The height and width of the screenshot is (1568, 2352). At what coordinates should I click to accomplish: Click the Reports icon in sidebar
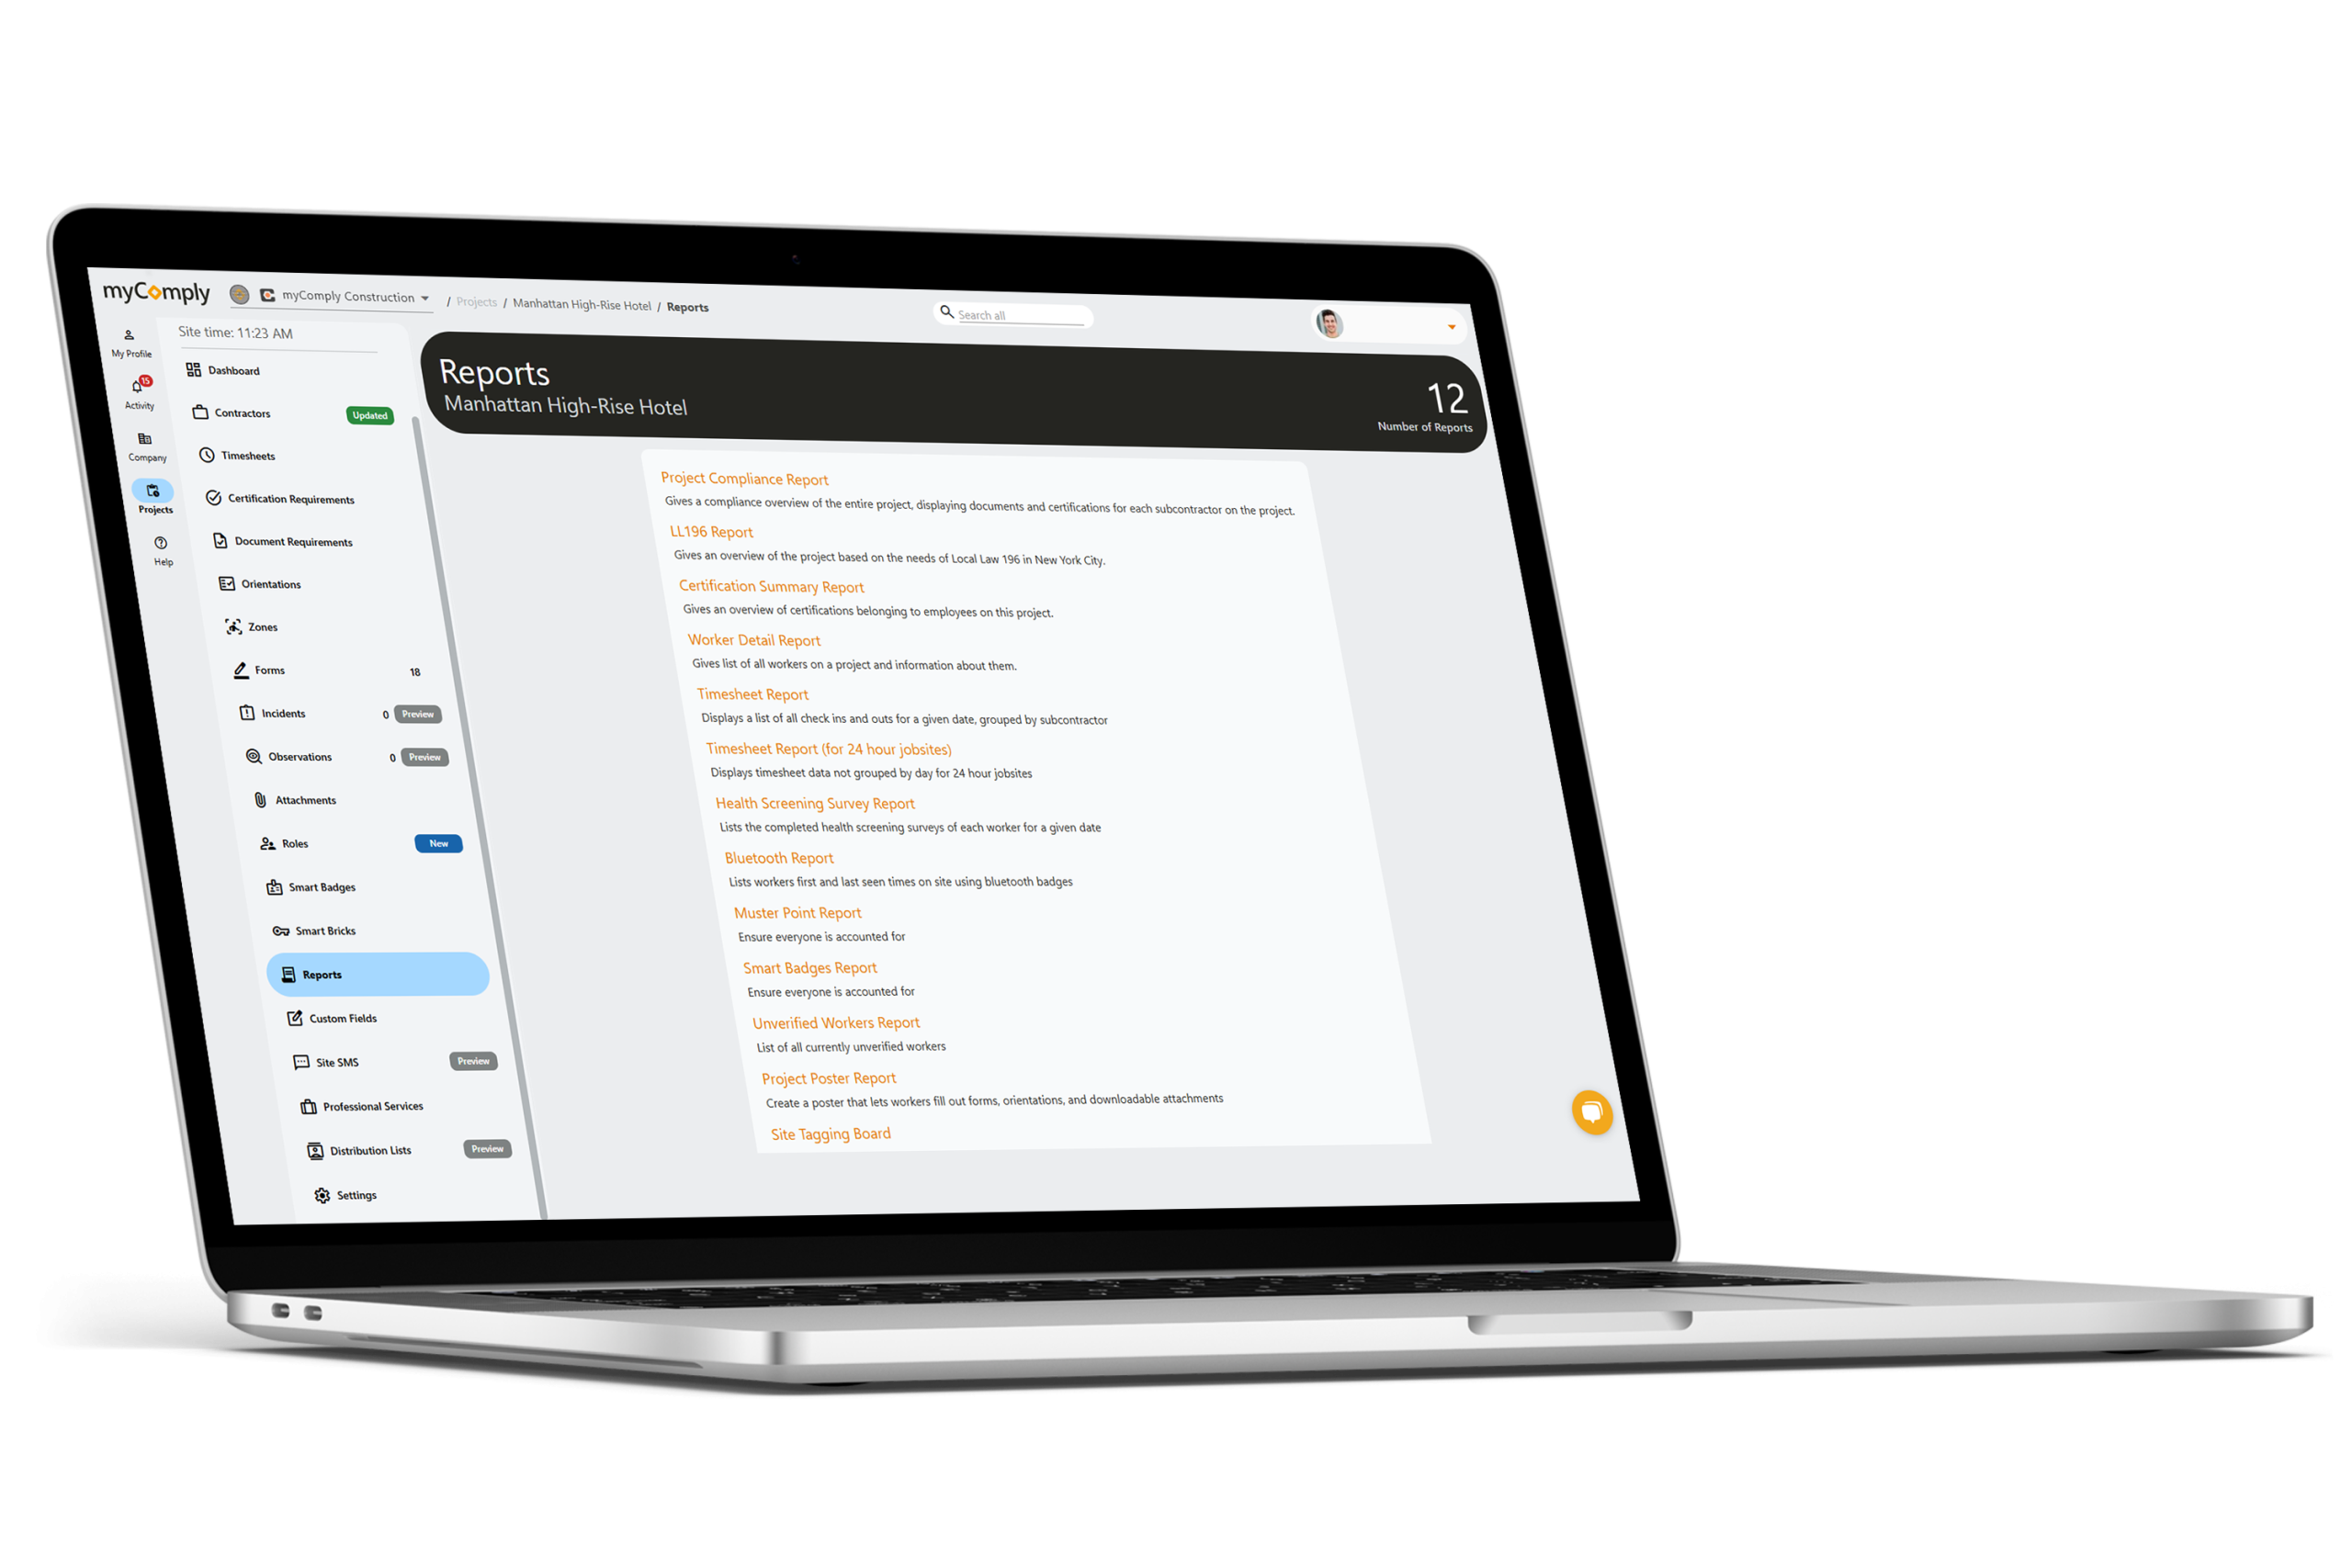coord(285,973)
